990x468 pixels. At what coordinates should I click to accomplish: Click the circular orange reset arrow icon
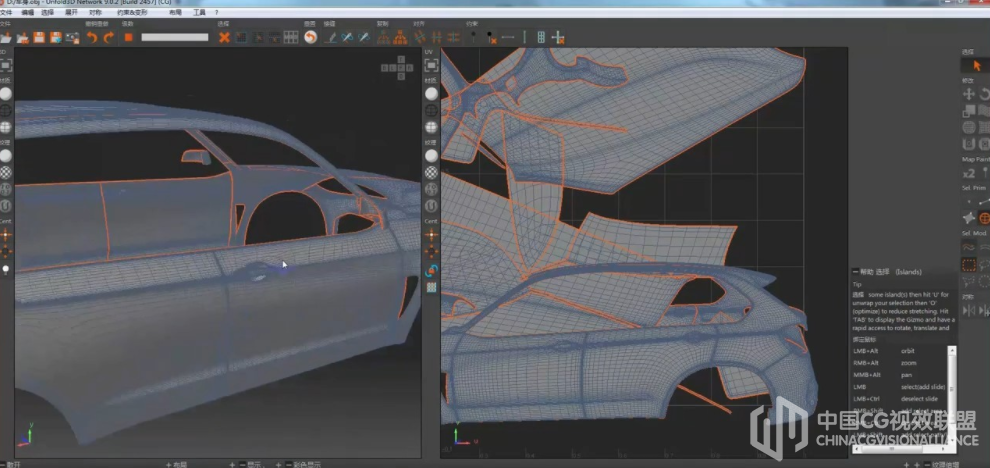click(x=310, y=38)
